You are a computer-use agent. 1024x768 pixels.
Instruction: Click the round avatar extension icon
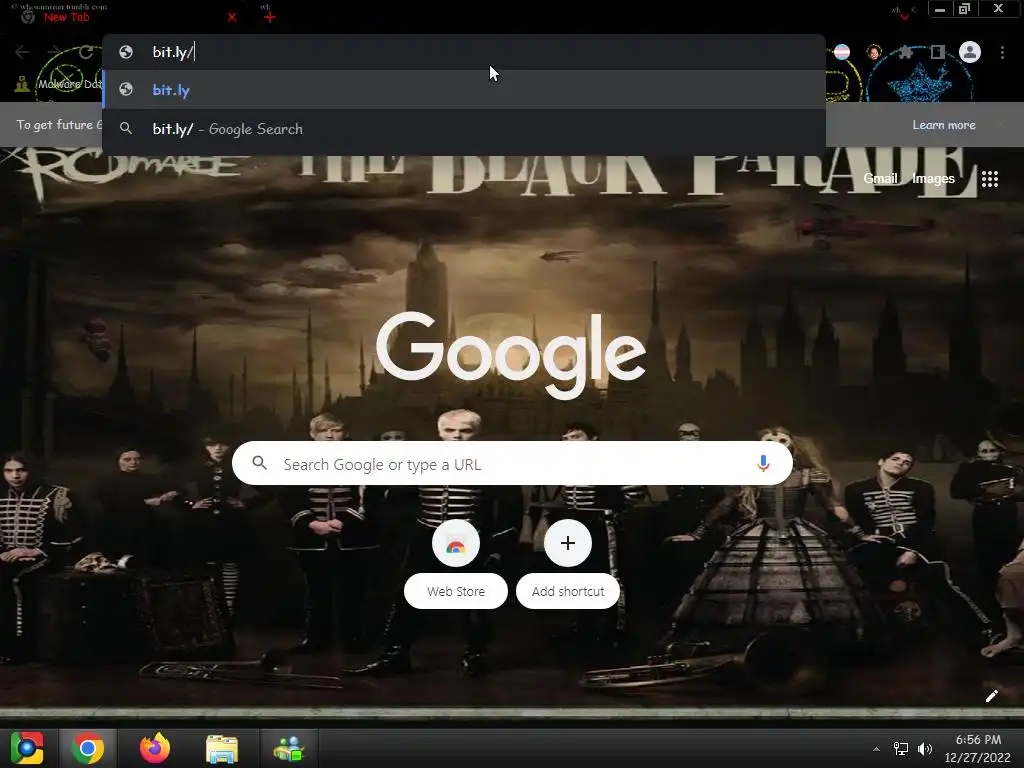pyautogui.click(x=874, y=52)
